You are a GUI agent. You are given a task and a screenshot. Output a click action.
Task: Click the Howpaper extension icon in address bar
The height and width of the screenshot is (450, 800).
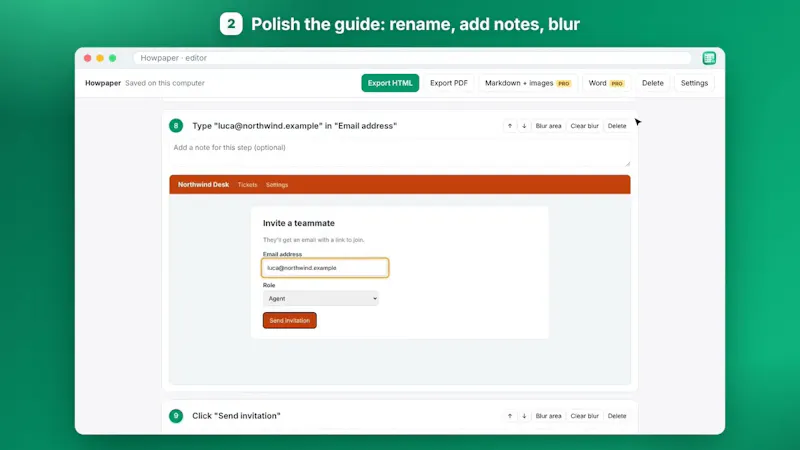point(709,58)
